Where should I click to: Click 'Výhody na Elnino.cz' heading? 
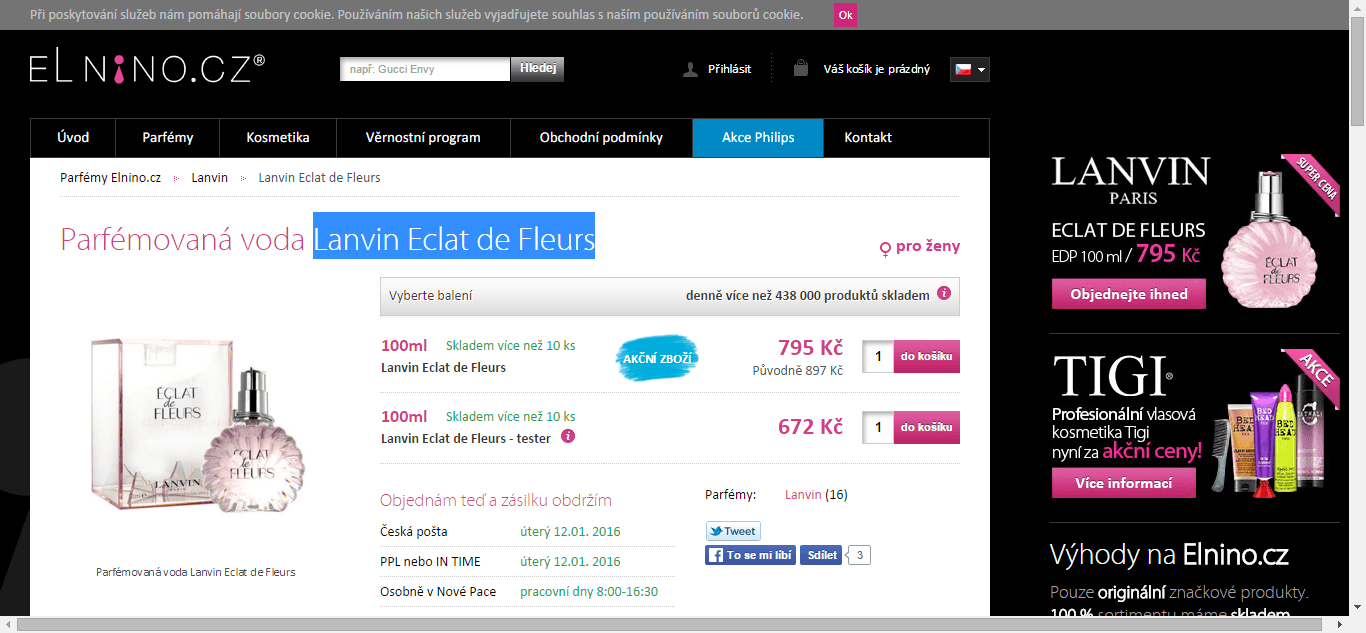tap(1169, 555)
